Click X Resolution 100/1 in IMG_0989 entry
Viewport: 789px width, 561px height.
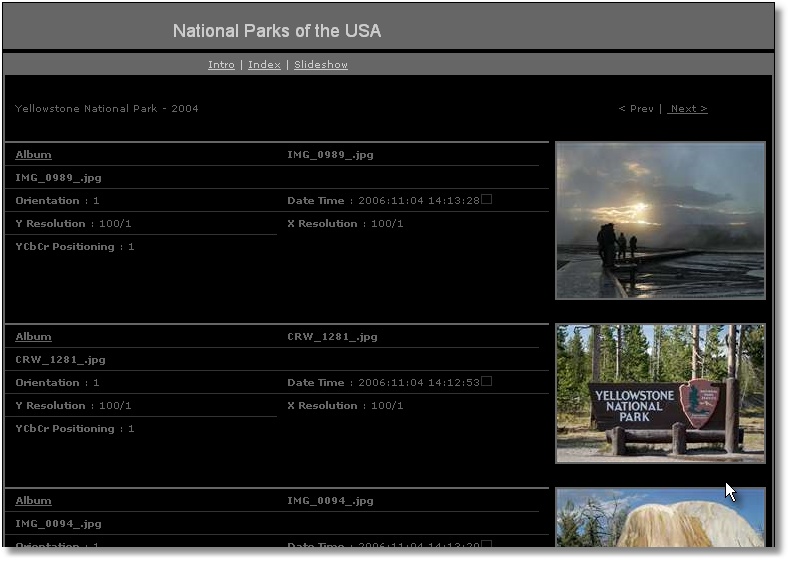pos(345,224)
